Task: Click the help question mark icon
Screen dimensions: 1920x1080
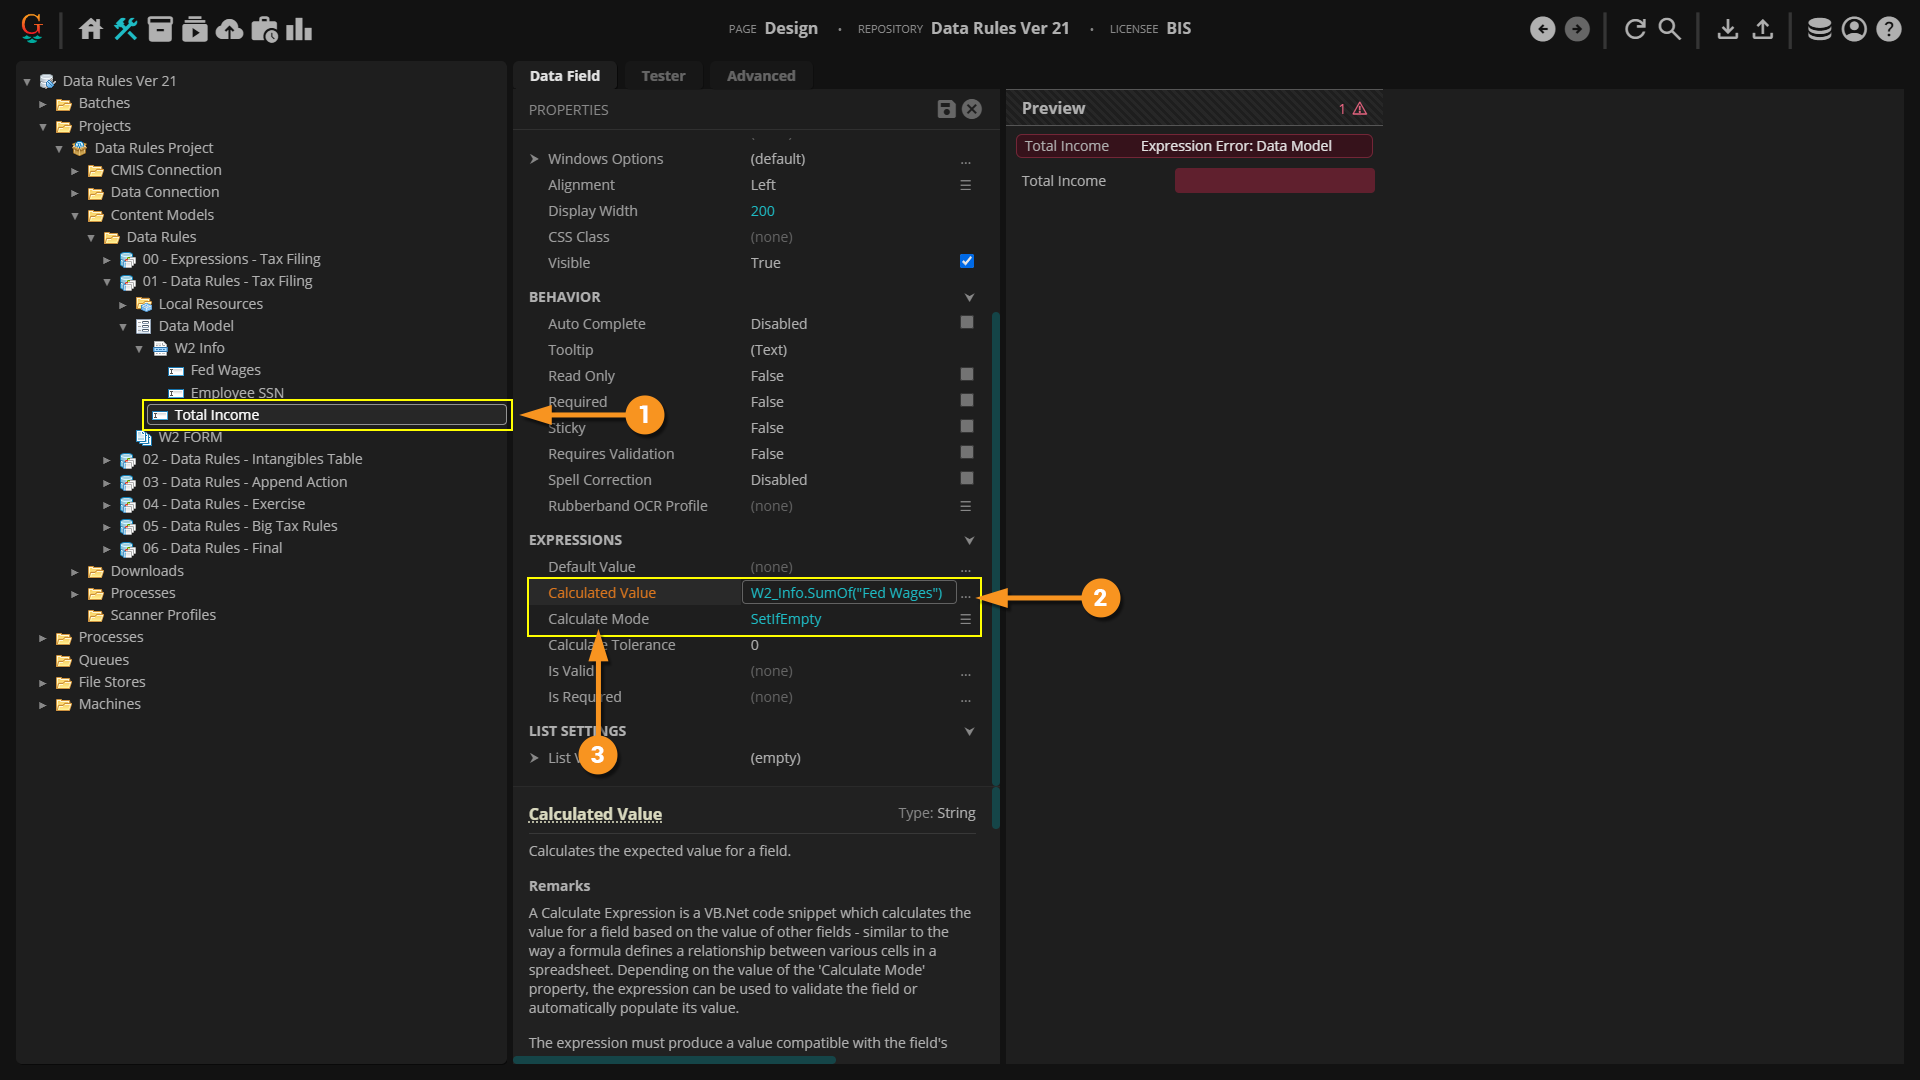Action: 1888,29
